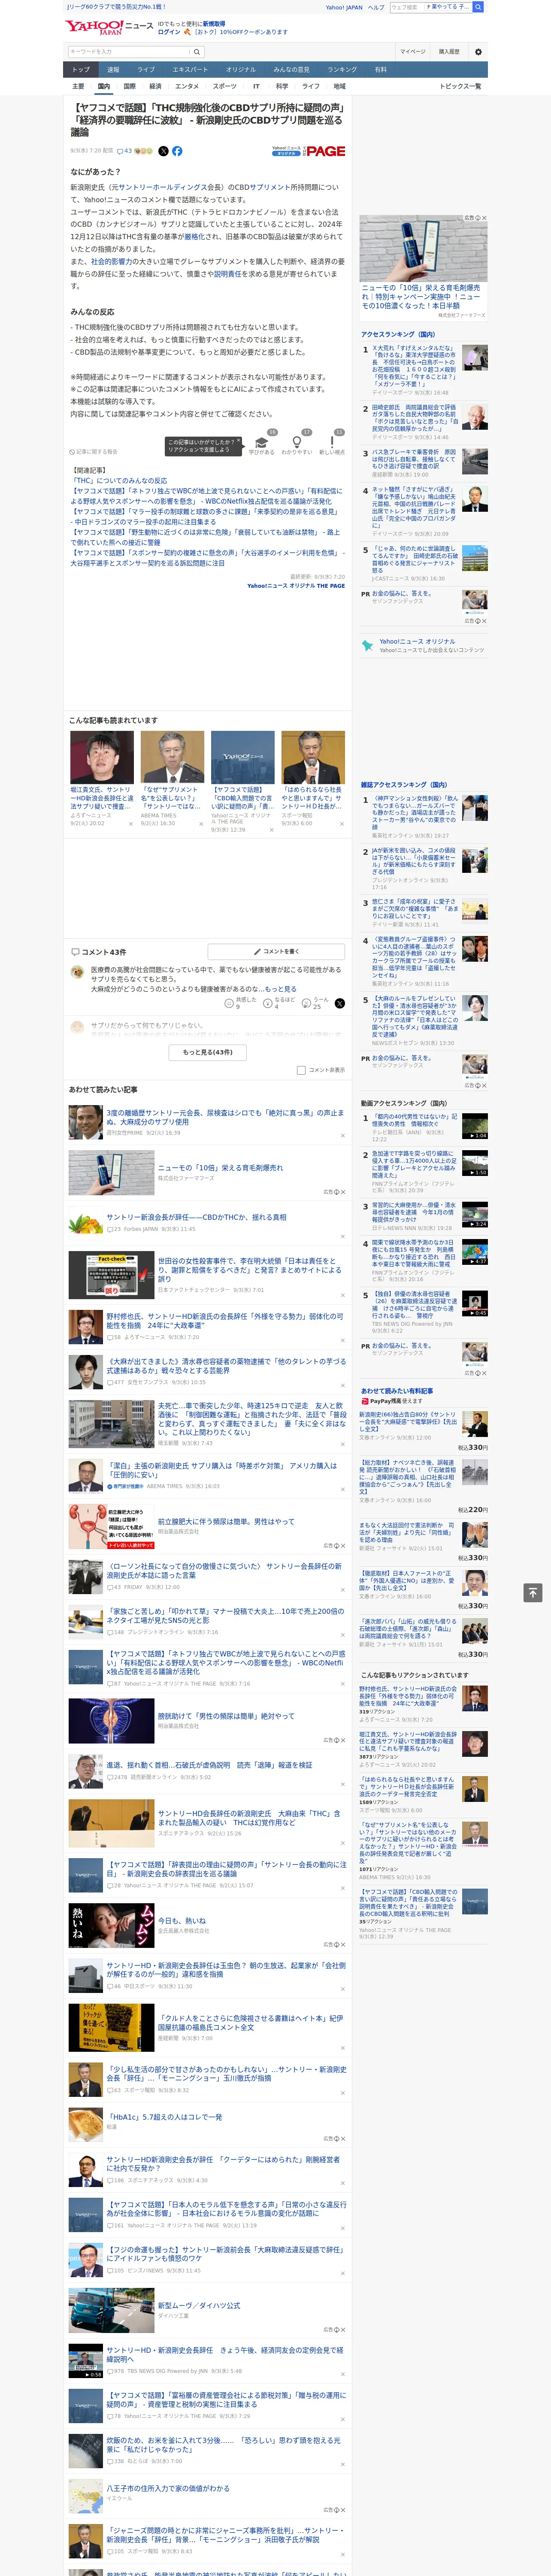The height and width of the screenshot is (2576, 551).
Task: React with 新しい視点 exclamation icon
Action: coord(332,442)
